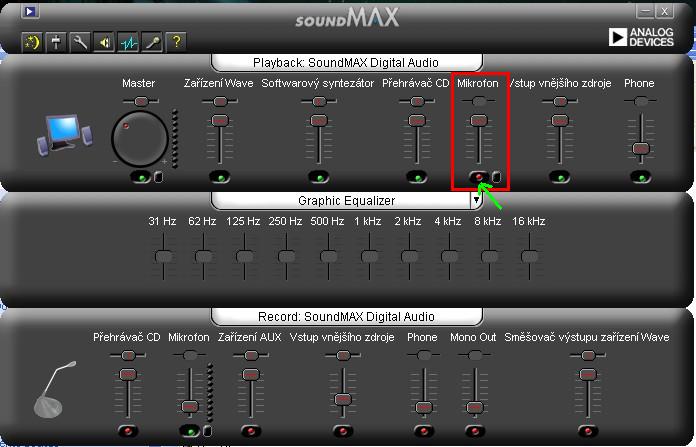Click the Softwarový syntezátor volume slider handle
This screenshot has height=447, width=696.
[x=319, y=120]
